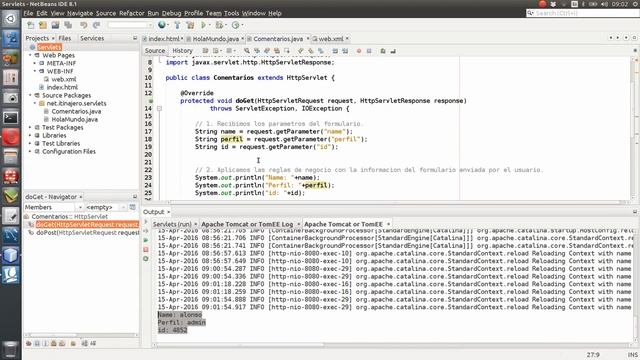Run the project with the green play icon
Screen dimensions: 640x360
pyautogui.click(x=203, y=25)
